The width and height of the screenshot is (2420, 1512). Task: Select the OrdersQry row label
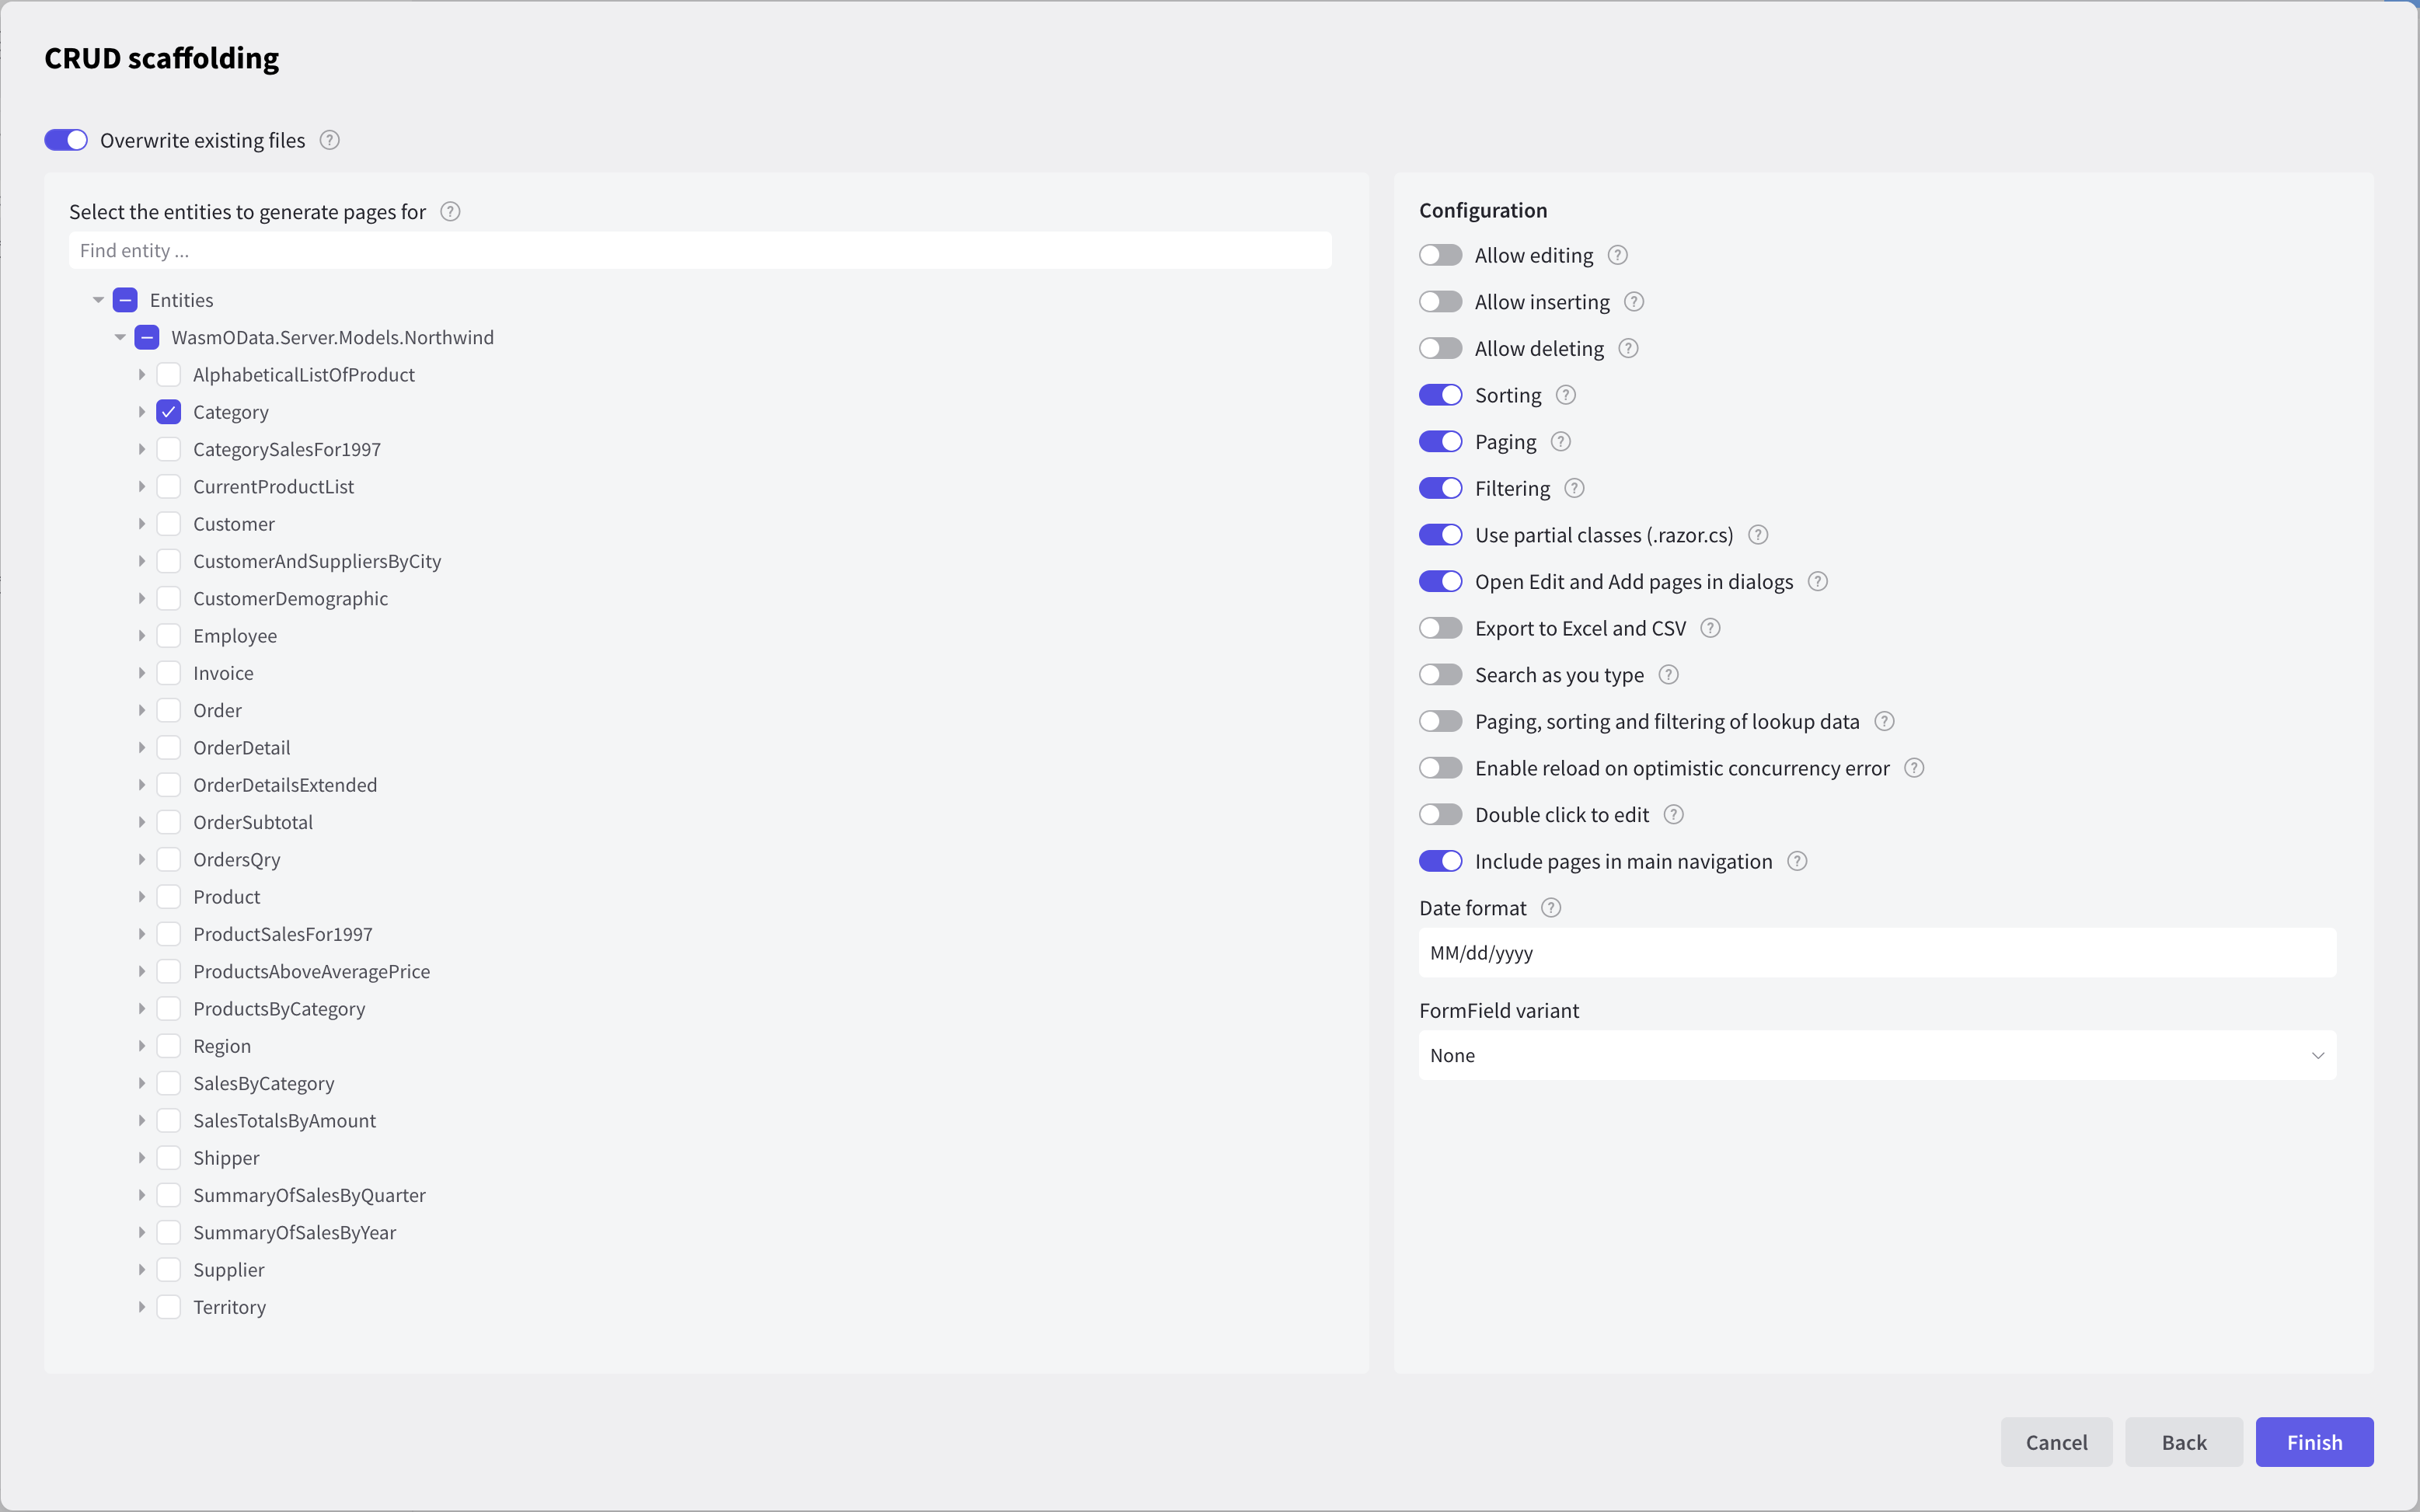[x=237, y=860]
